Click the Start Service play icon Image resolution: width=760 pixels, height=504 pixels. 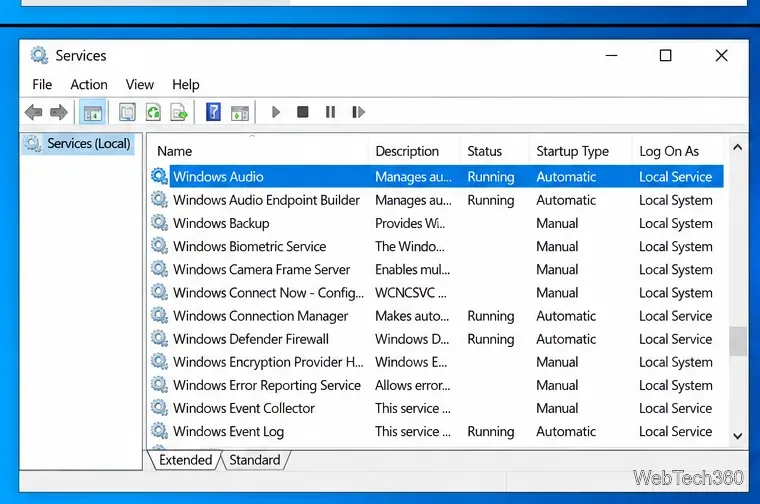[276, 112]
